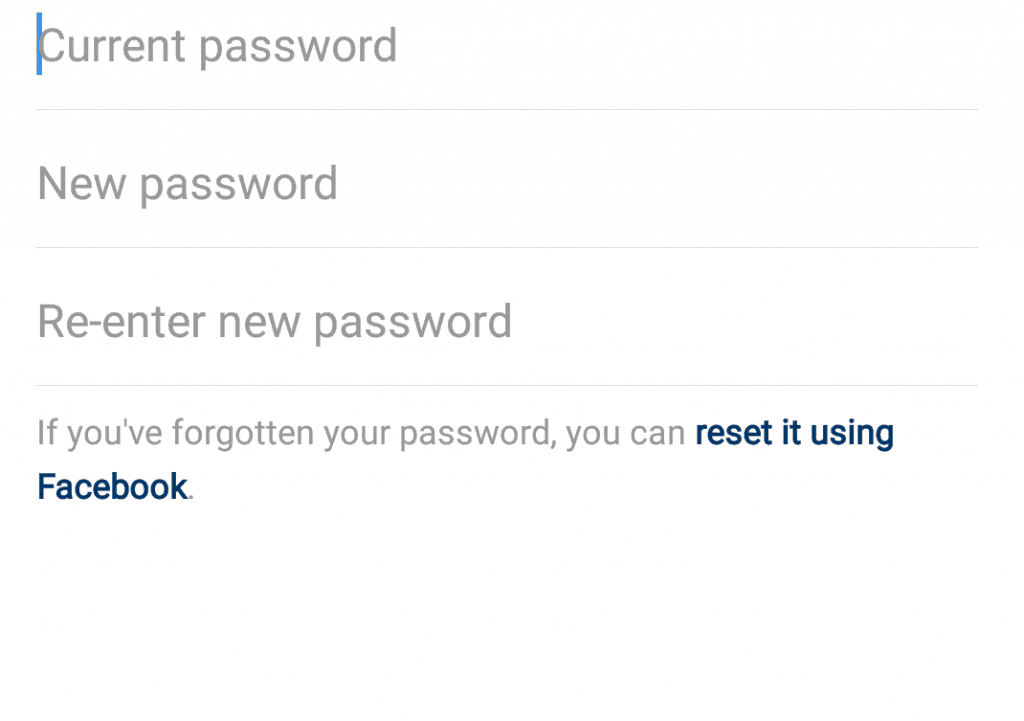Tap the "Re-enter new password" placeholder text
The height and width of the screenshot is (721, 1024).
(274, 322)
